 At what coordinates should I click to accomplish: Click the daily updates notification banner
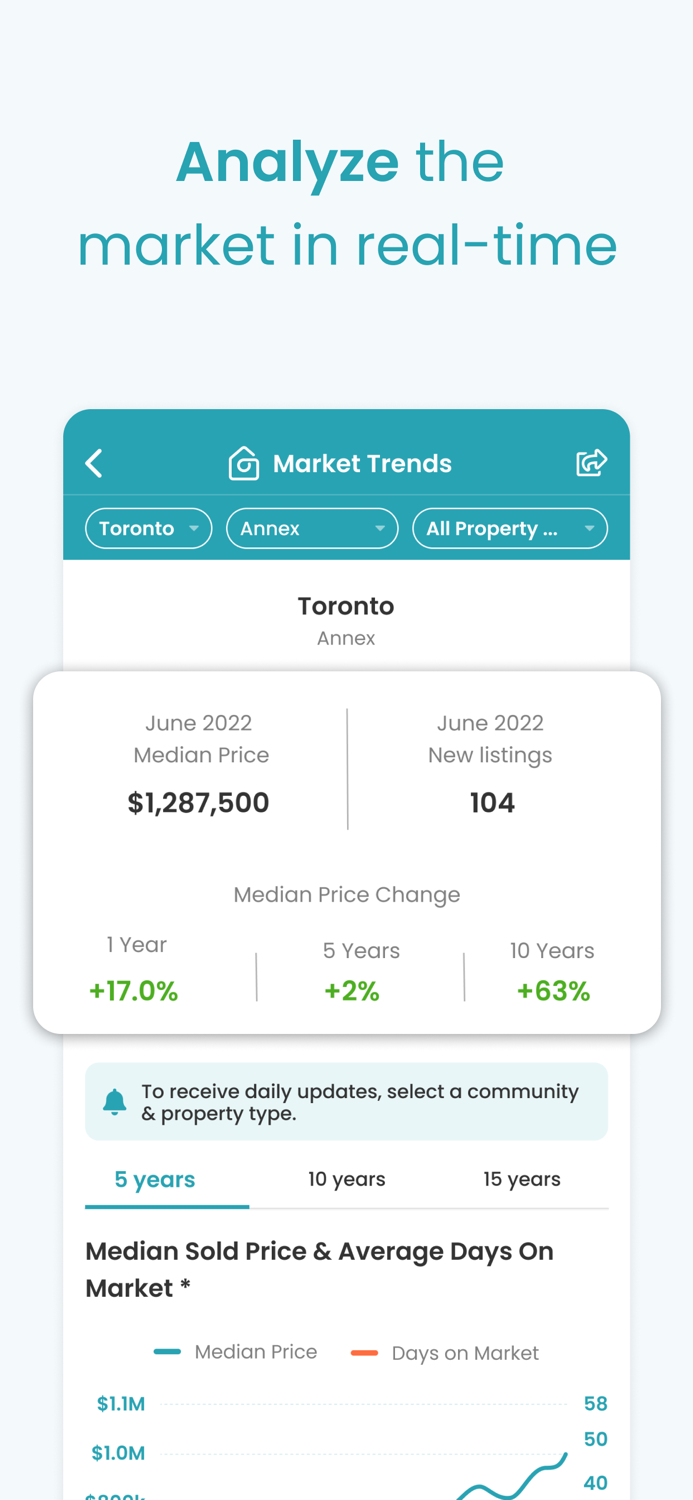[346, 1101]
